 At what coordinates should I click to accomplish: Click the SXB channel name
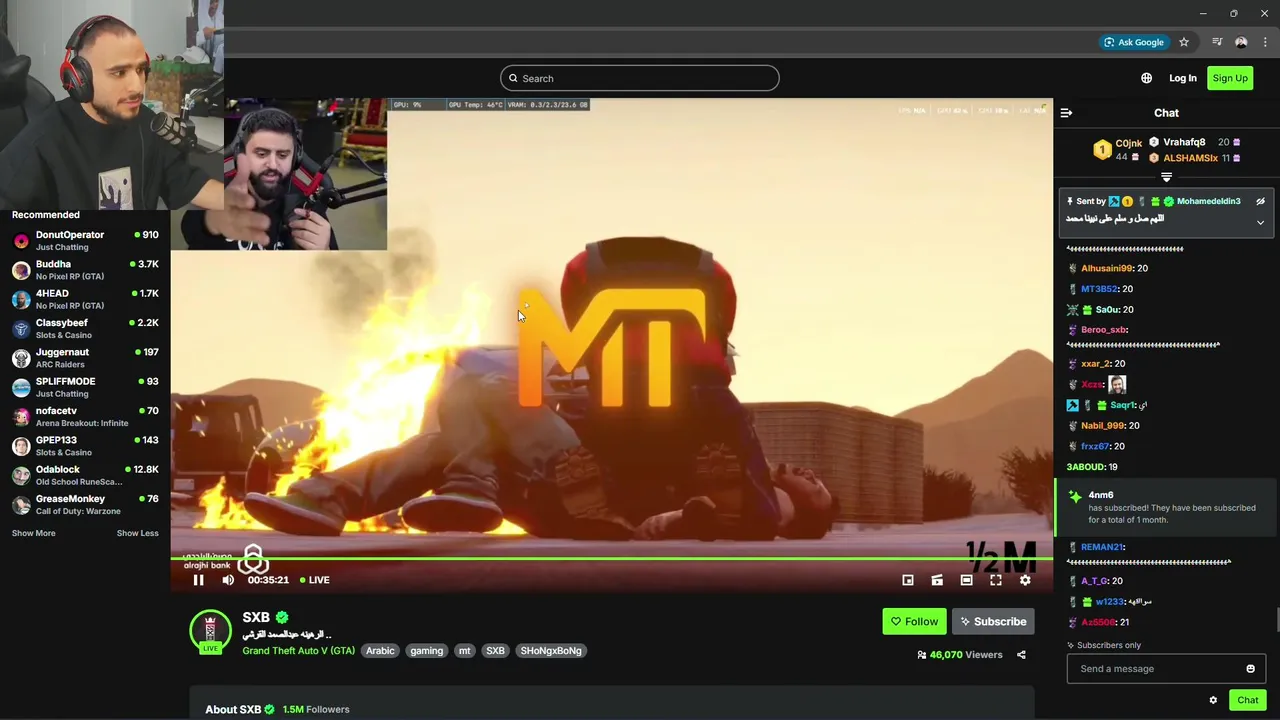[x=256, y=618]
